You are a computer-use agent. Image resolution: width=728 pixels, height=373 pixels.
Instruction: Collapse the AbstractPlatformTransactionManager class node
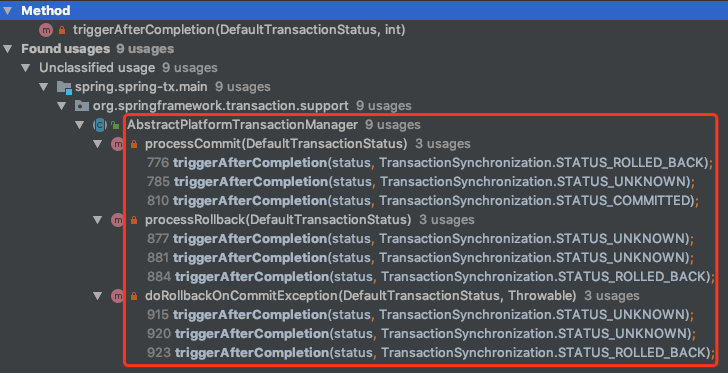pyautogui.click(x=80, y=124)
